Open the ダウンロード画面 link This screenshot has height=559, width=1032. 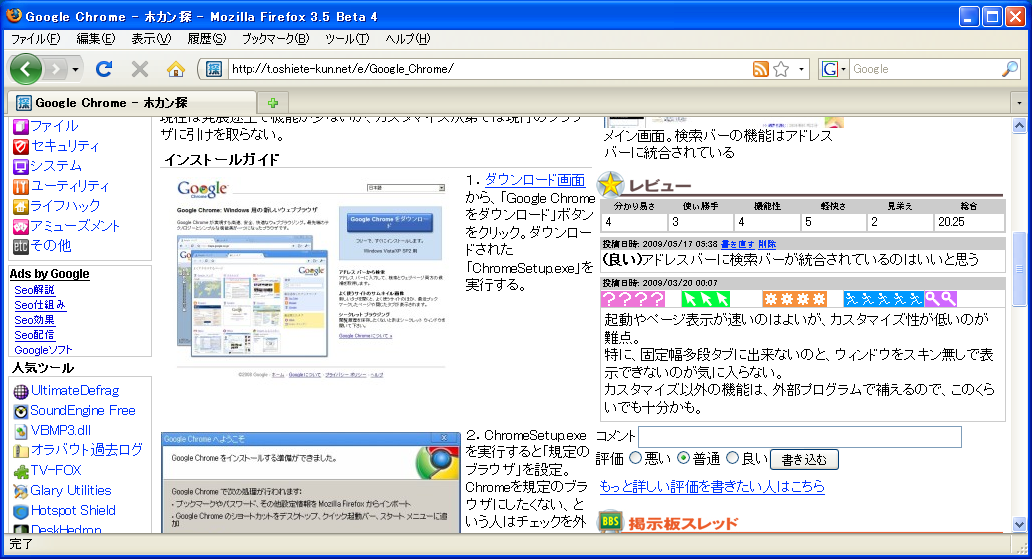534,180
